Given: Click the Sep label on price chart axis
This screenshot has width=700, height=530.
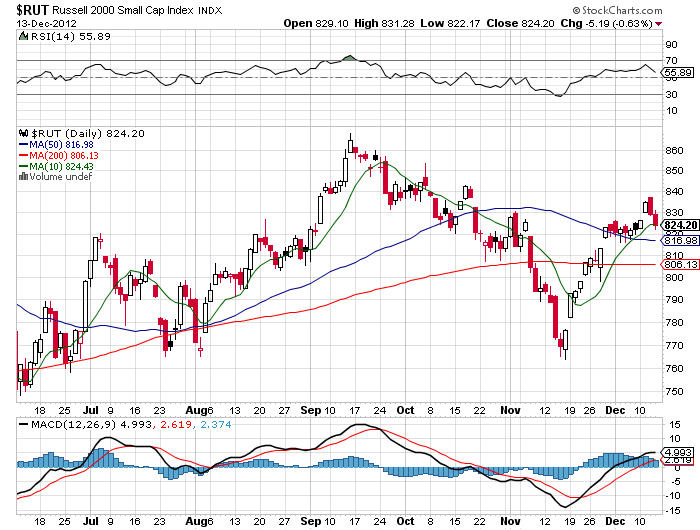Looking at the screenshot, I should pyautogui.click(x=310, y=410).
